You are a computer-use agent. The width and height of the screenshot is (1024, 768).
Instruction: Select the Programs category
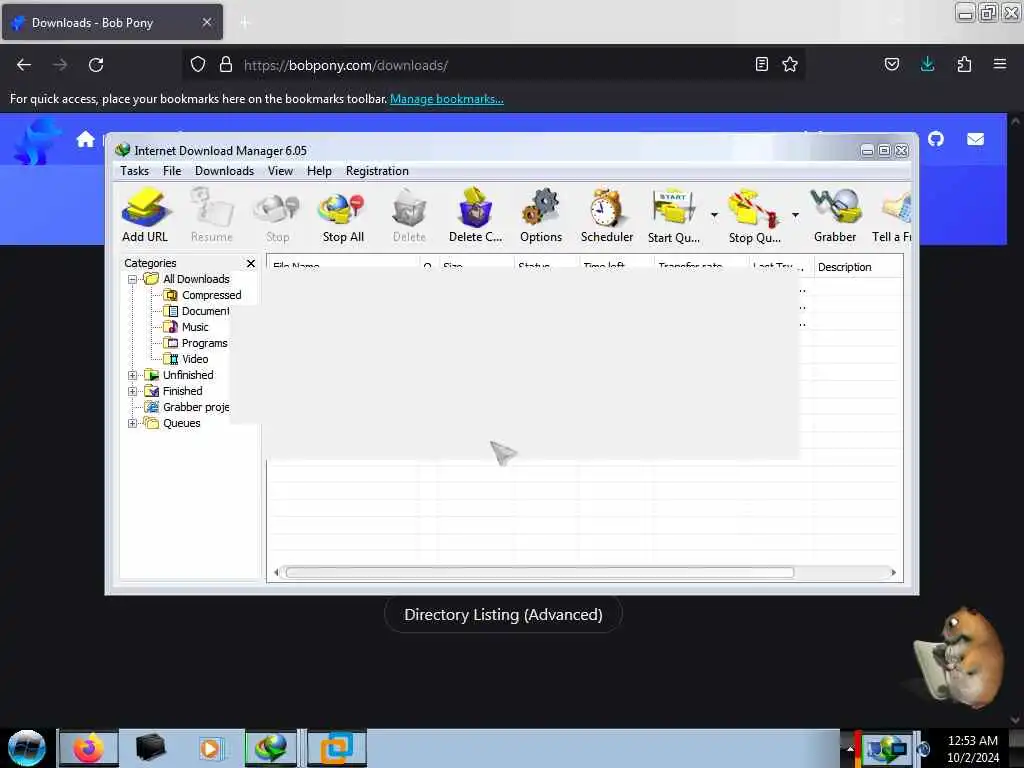tap(196, 344)
